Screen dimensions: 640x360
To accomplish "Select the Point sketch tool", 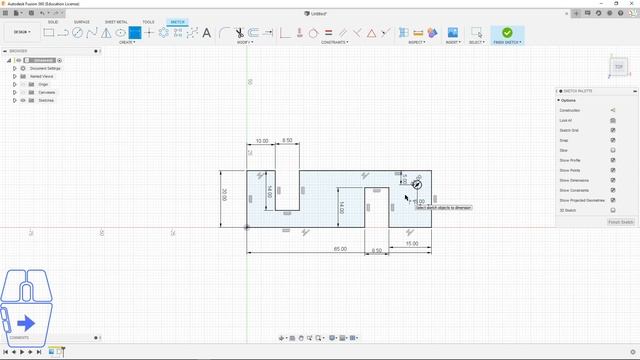I will (149, 33).
